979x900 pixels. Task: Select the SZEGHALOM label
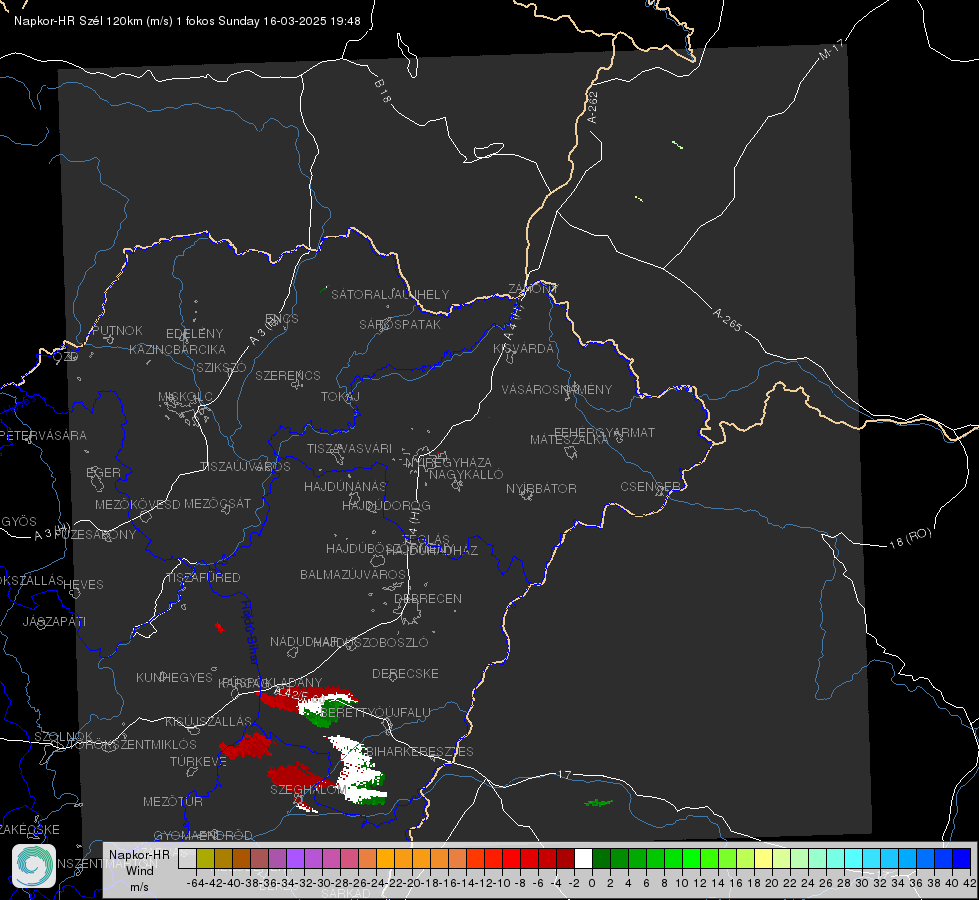[308, 790]
